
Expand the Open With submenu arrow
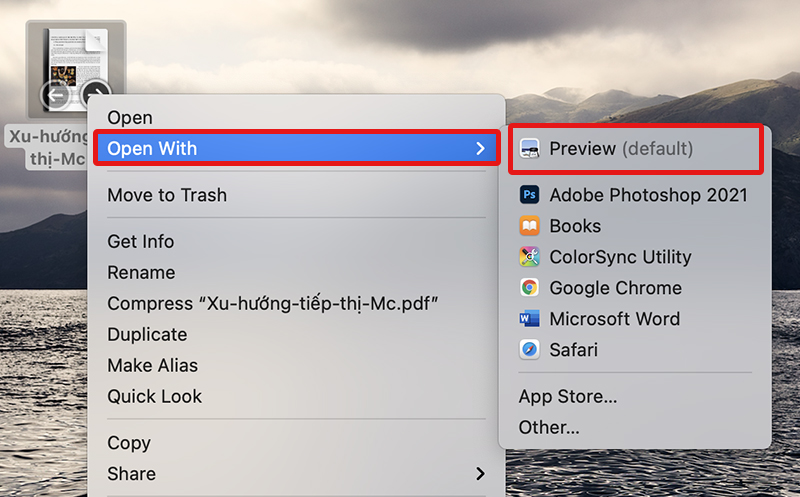click(480, 148)
